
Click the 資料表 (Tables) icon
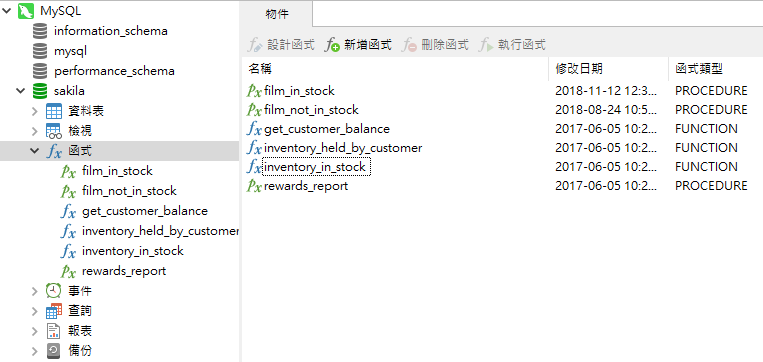tap(54, 111)
